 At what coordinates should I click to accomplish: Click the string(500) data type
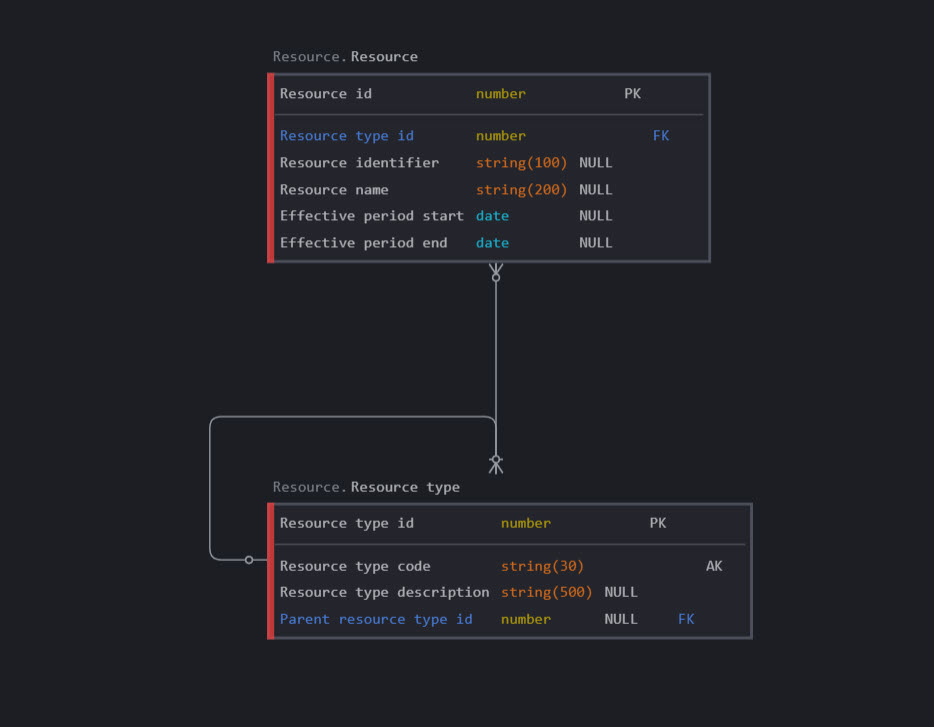pos(546,592)
